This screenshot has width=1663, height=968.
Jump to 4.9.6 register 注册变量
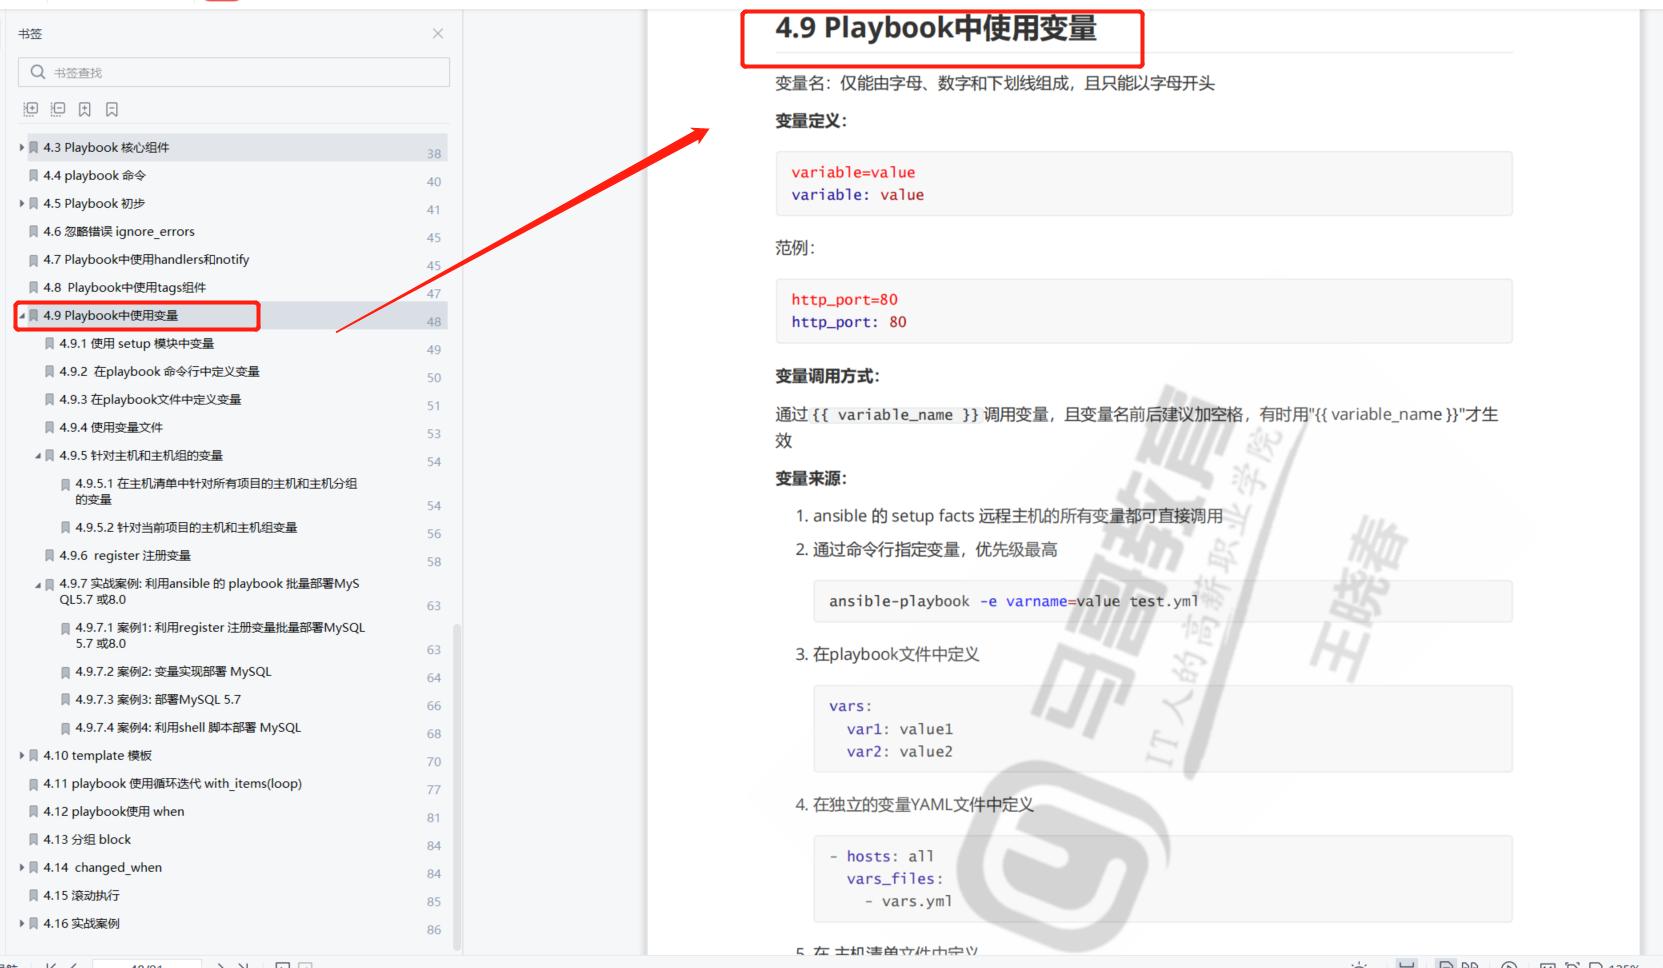click(125, 556)
